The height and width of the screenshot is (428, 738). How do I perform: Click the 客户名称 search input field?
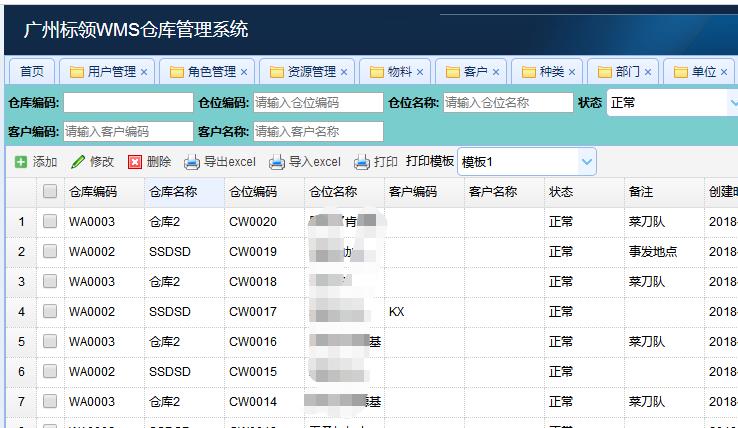318,132
